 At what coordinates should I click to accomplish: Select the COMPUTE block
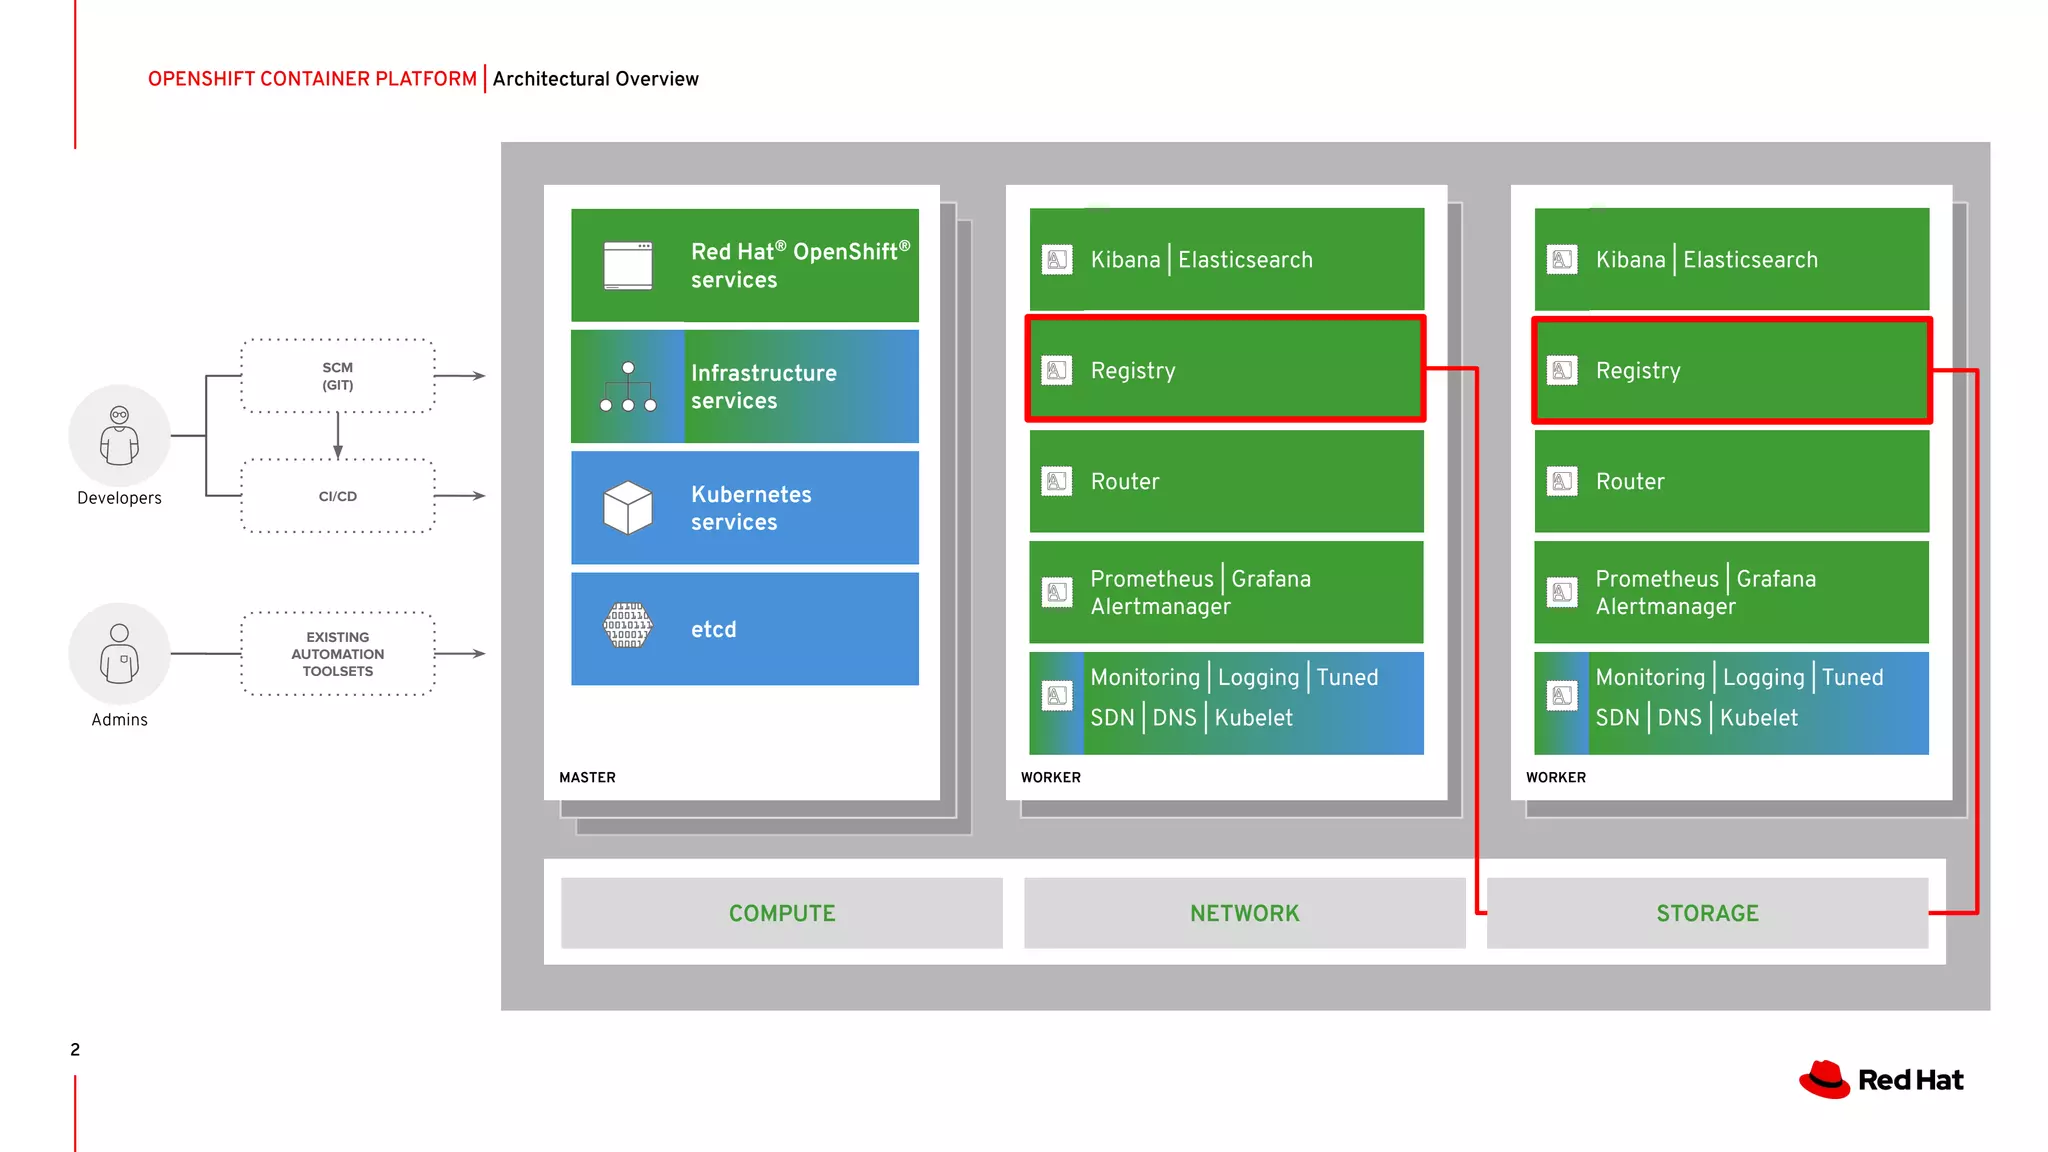click(x=781, y=913)
